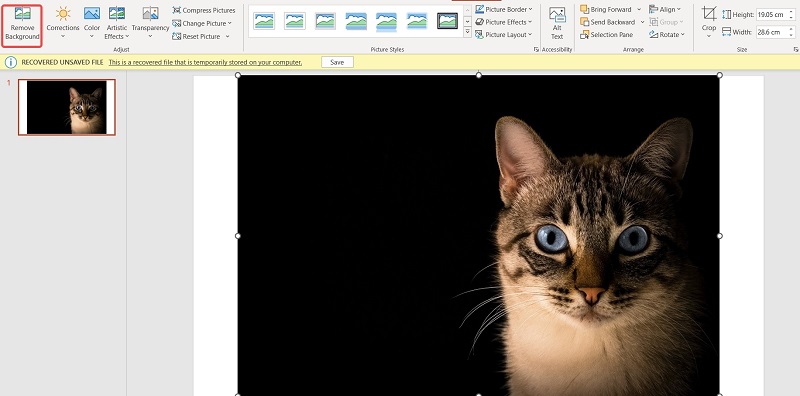This screenshot has width=800, height=396.
Task: Open Size dialog launcher
Action: click(x=795, y=50)
